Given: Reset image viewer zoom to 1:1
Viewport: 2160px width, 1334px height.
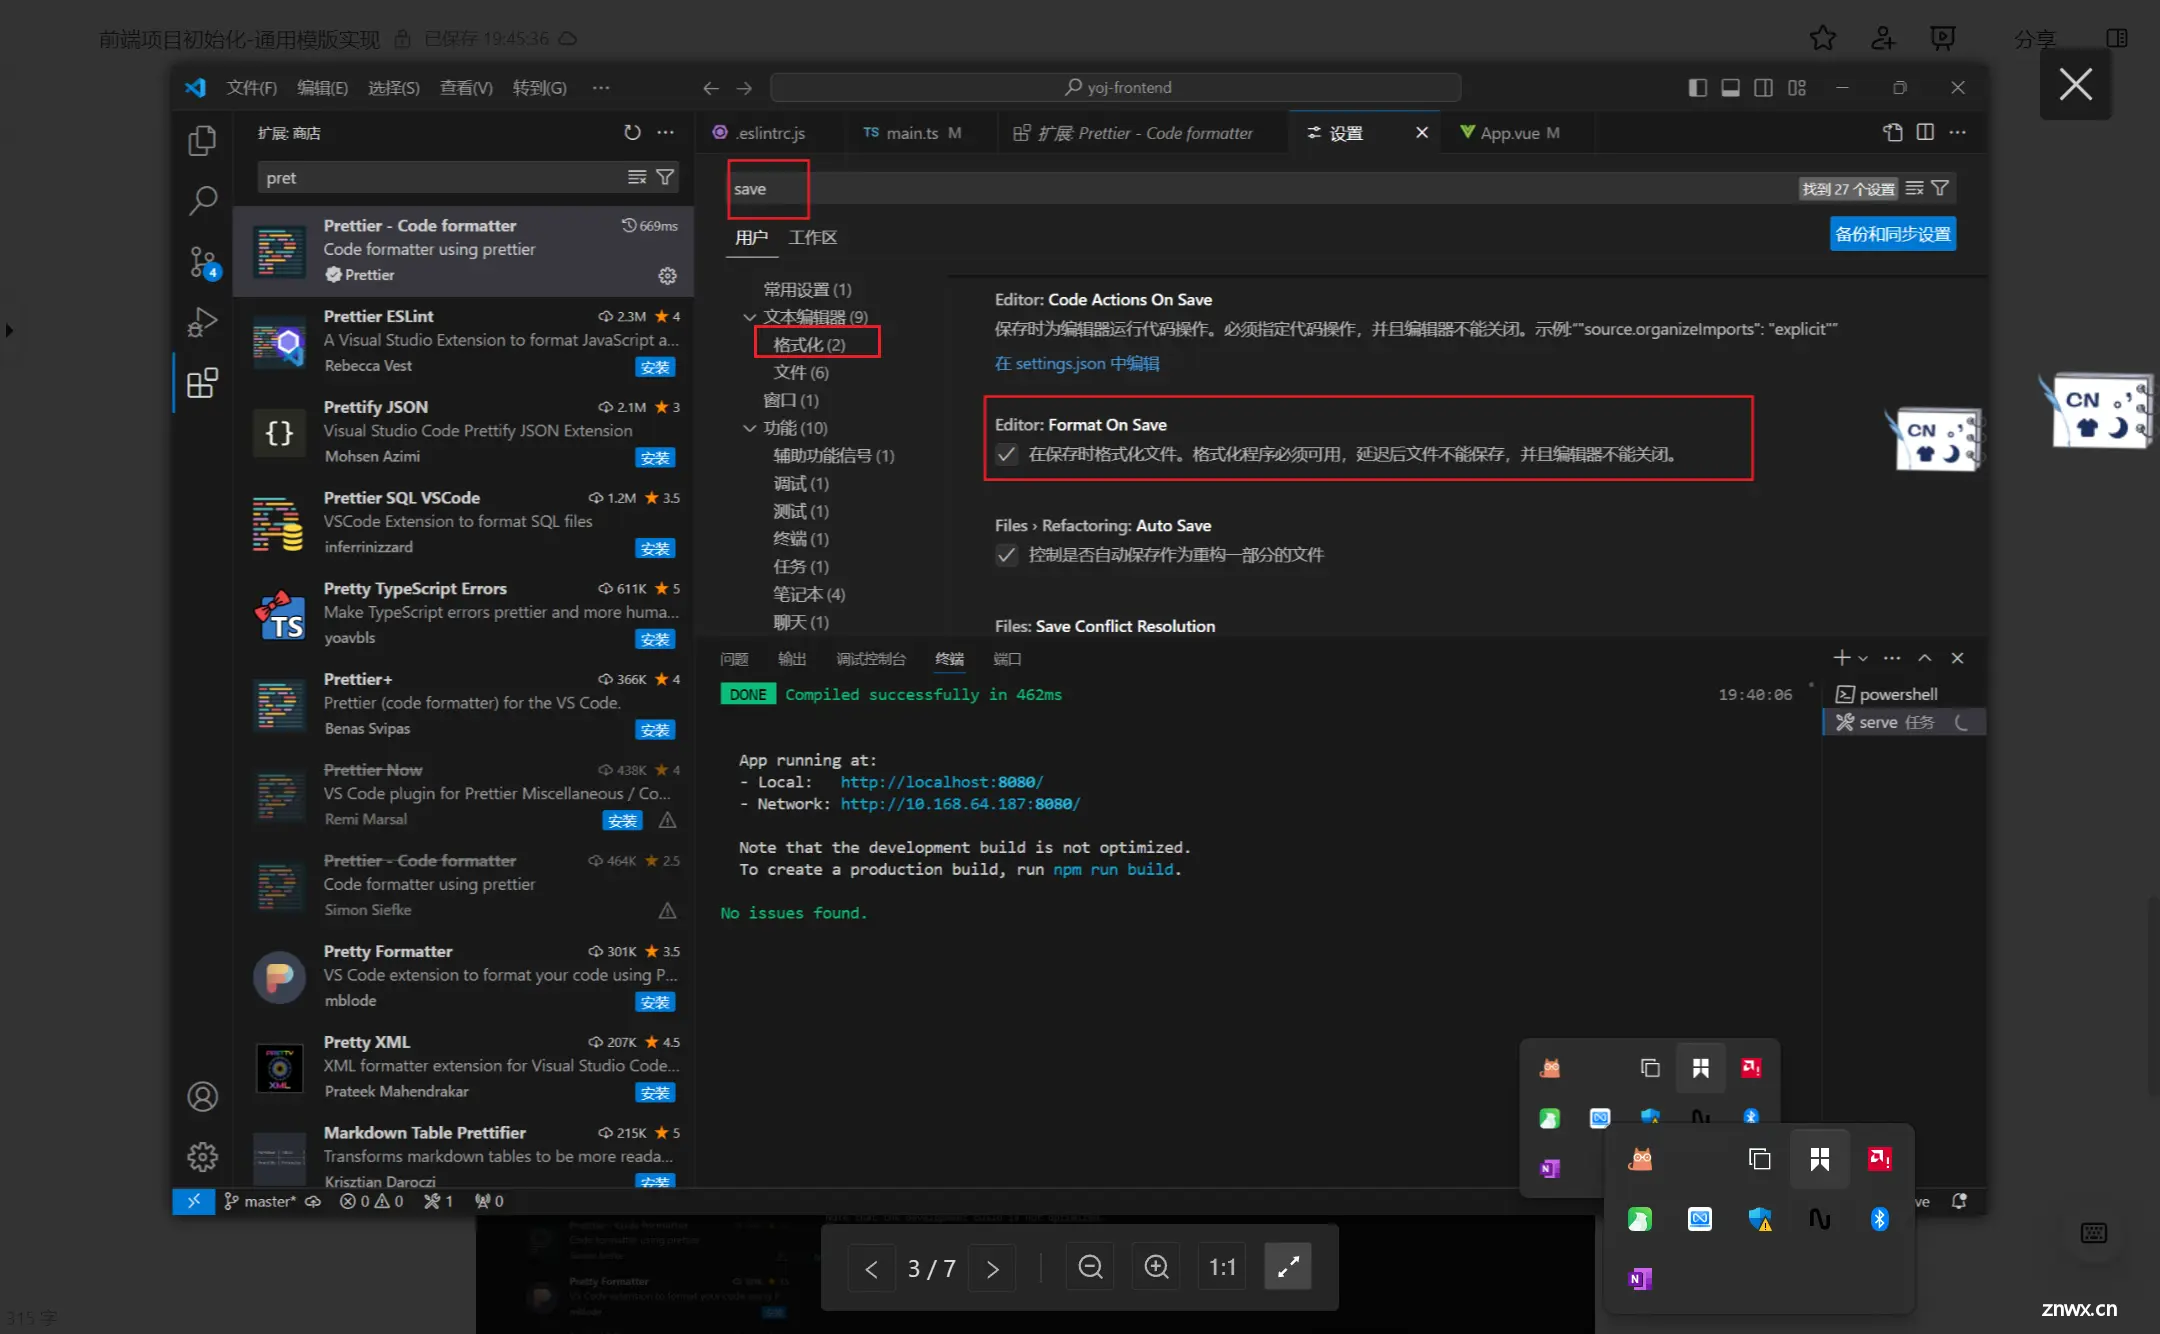Looking at the screenshot, I should (1222, 1267).
